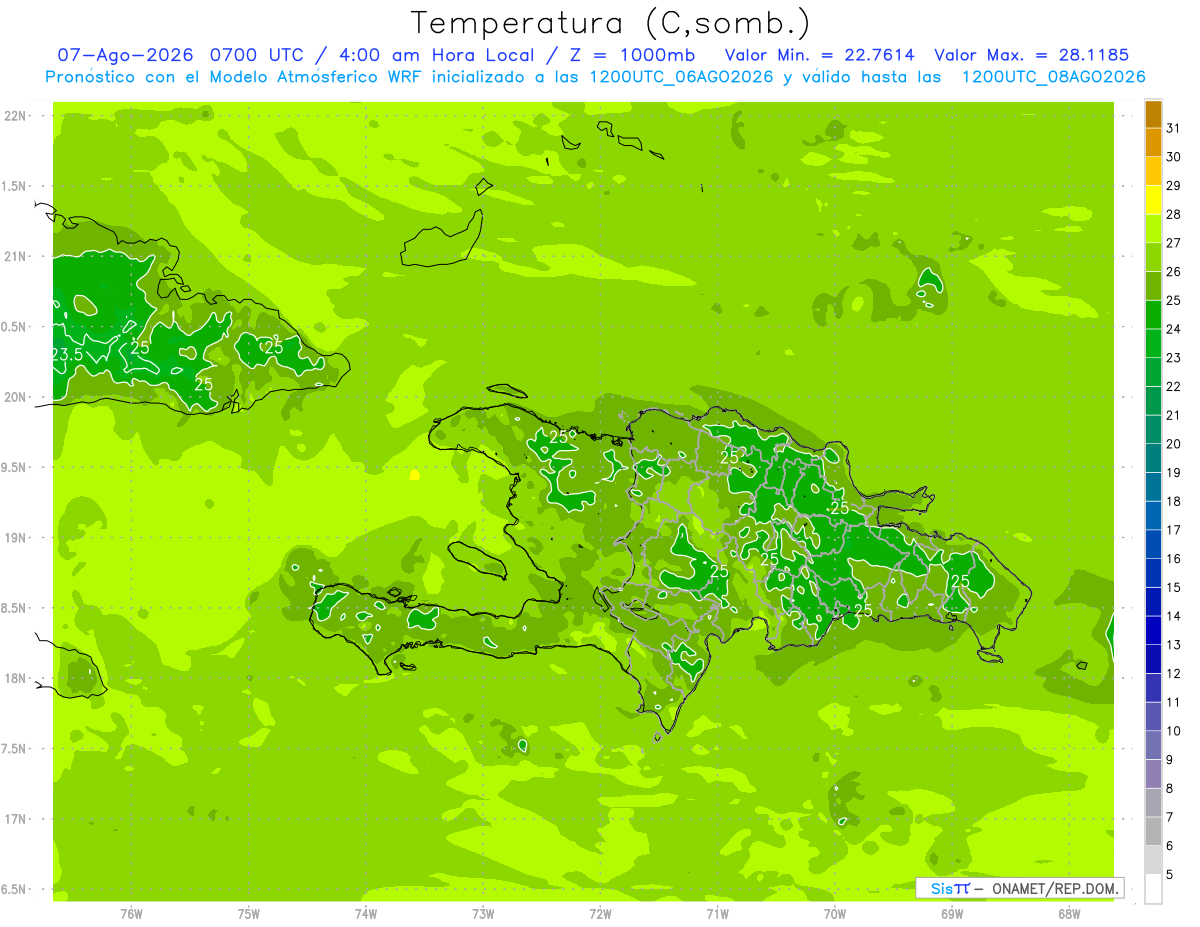
Task: Click the "31" label on the colorbar
Action: click(x=1174, y=128)
